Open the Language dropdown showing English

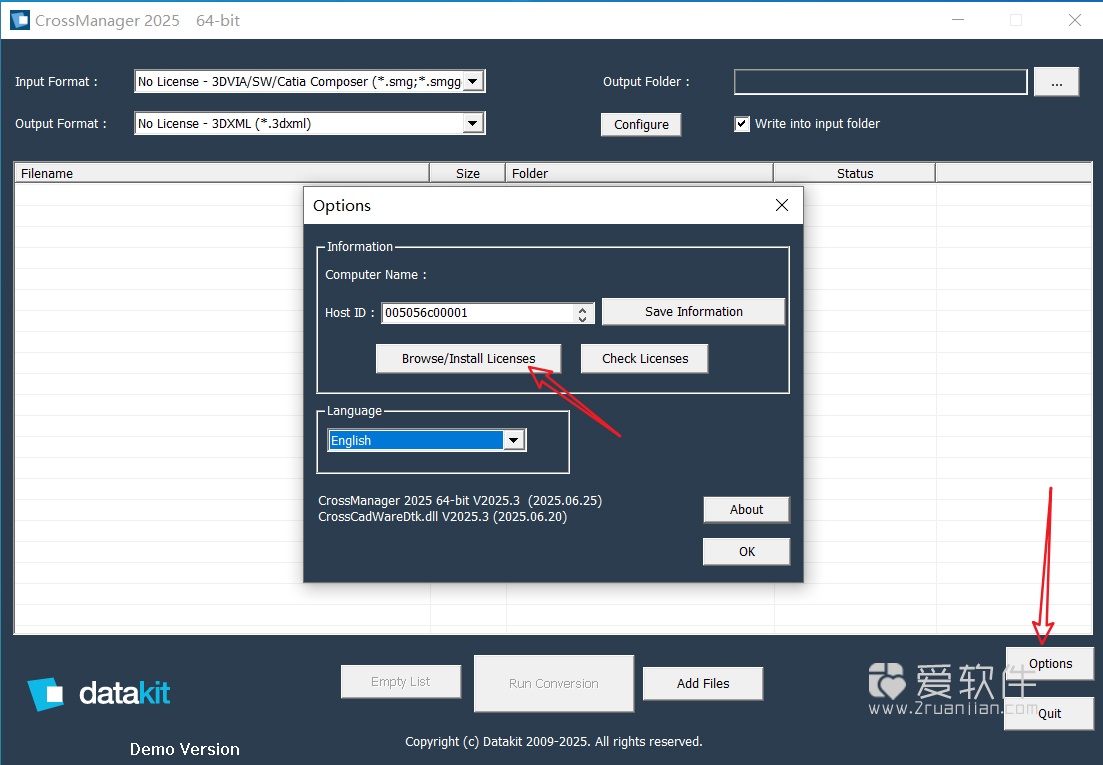point(514,440)
